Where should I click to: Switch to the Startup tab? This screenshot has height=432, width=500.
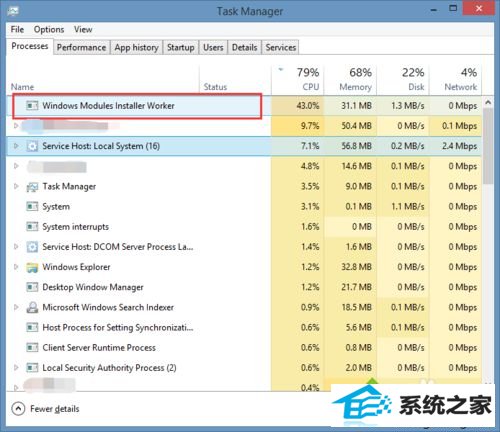coord(181,47)
